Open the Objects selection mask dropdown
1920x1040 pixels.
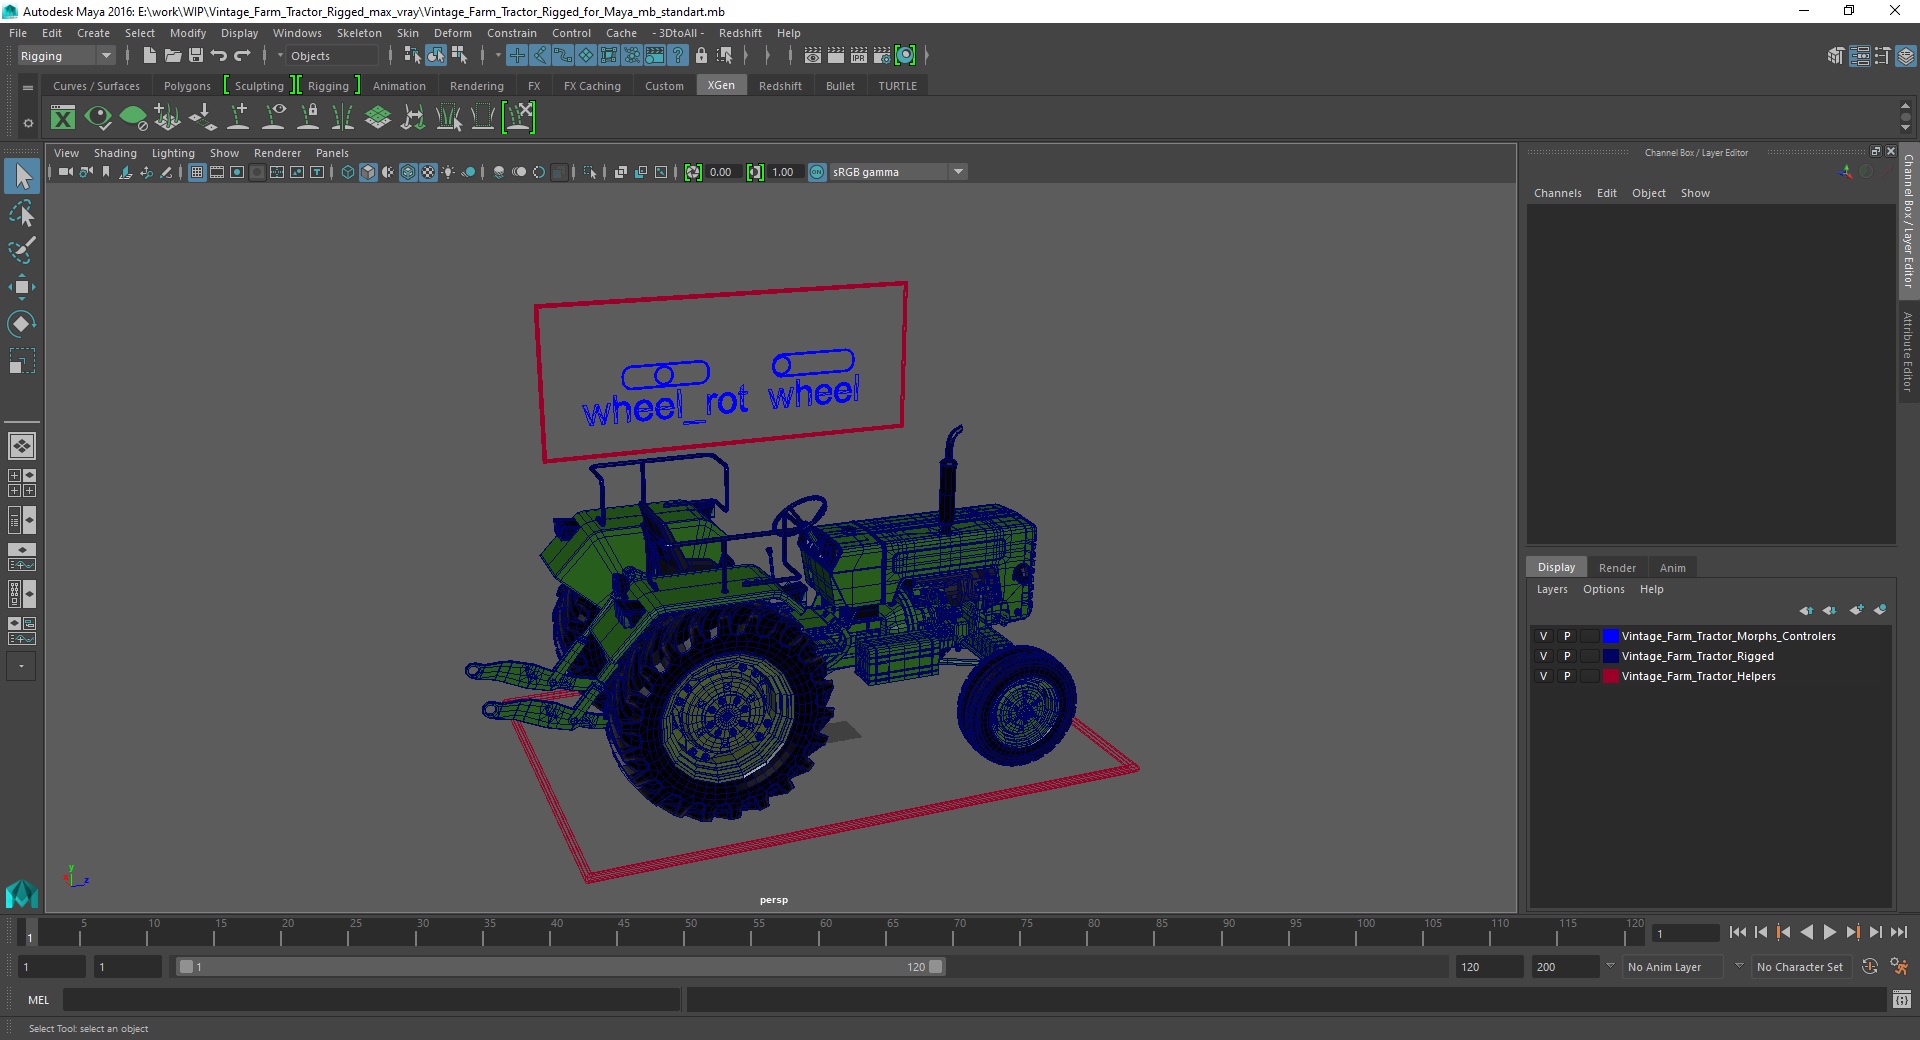tap(334, 56)
